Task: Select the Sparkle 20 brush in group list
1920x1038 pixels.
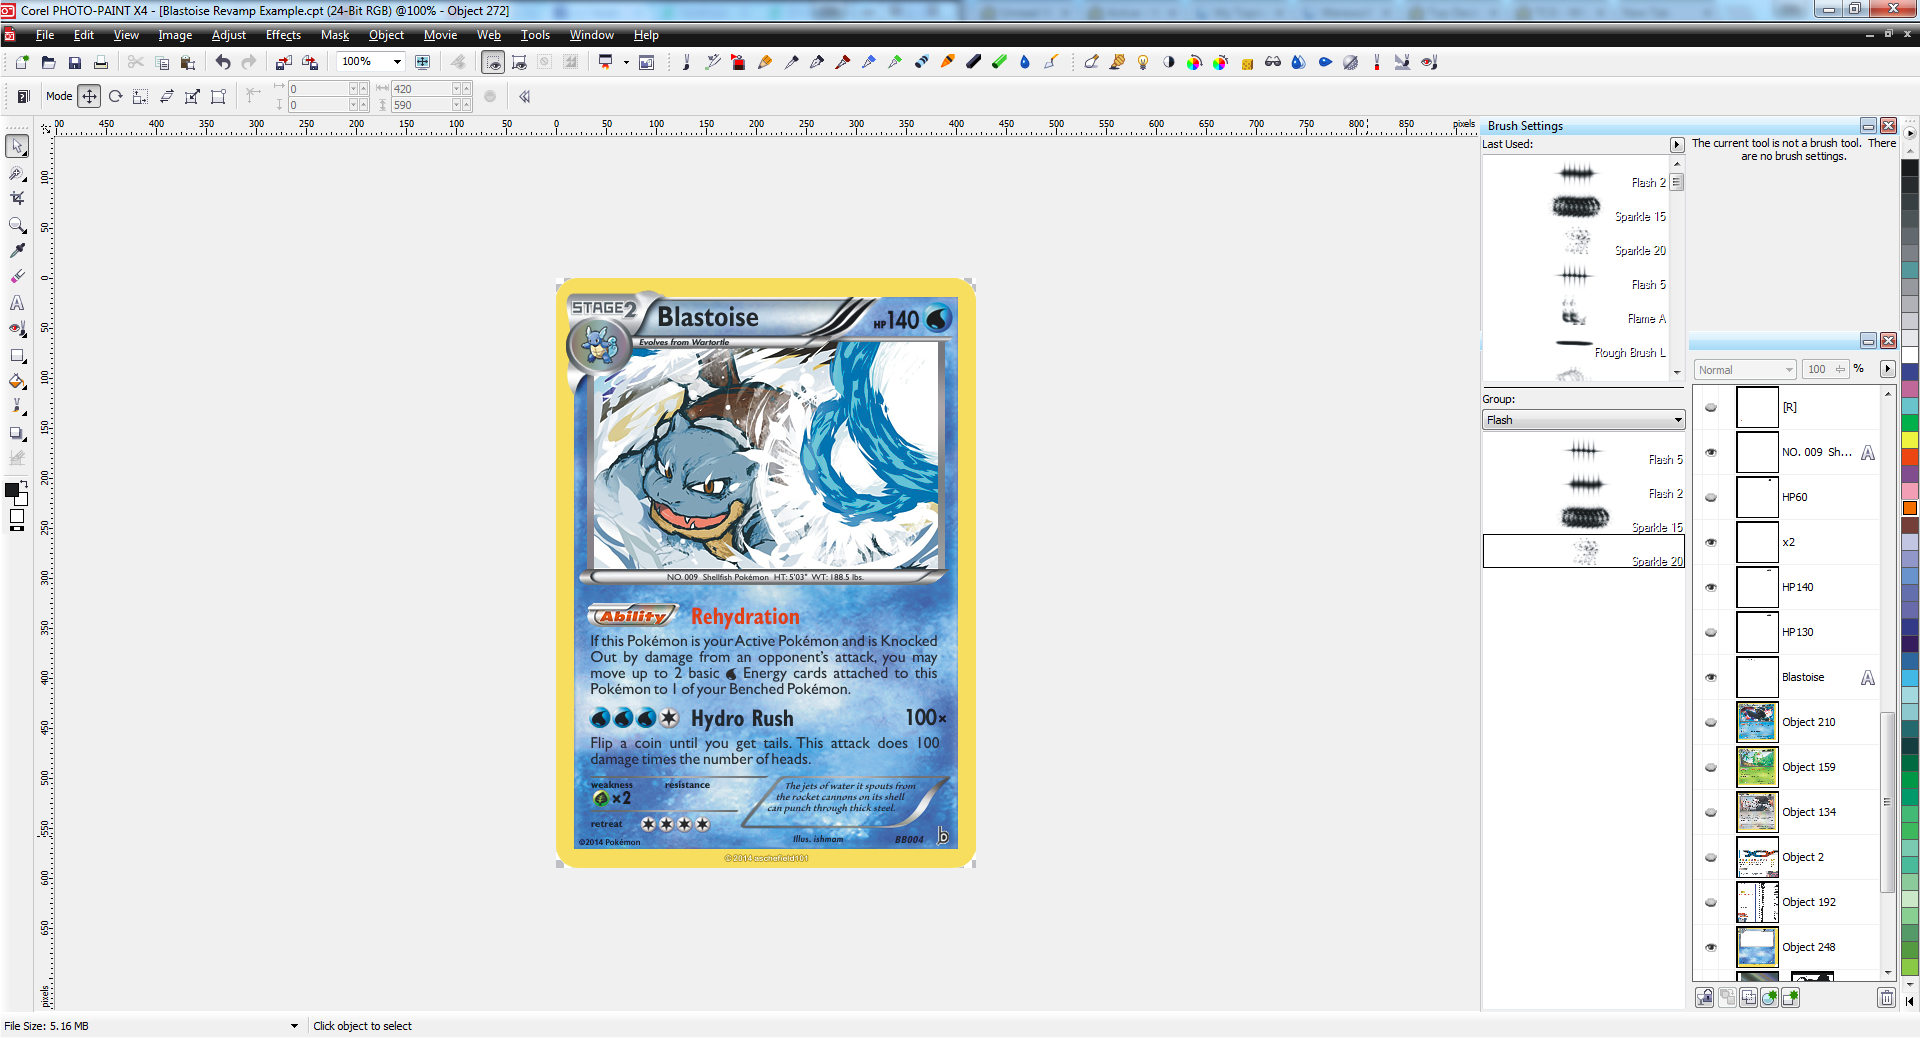Action: coord(1583,551)
